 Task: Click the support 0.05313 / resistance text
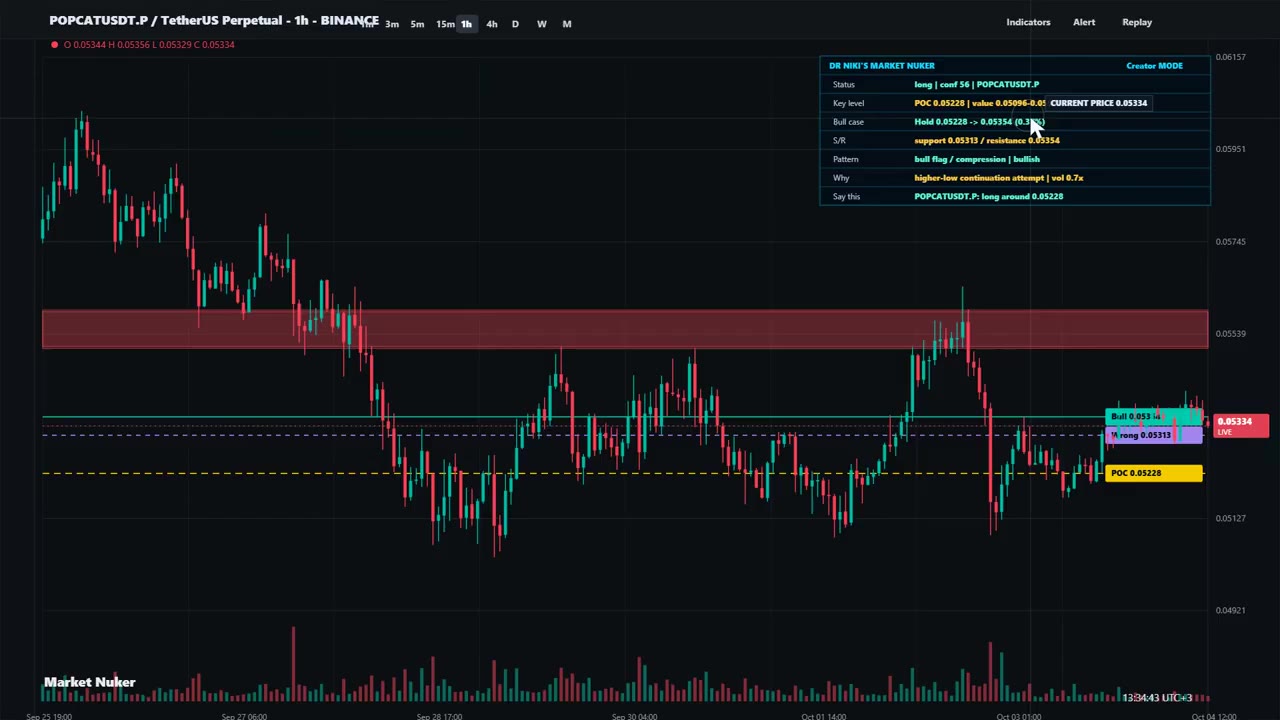point(986,141)
